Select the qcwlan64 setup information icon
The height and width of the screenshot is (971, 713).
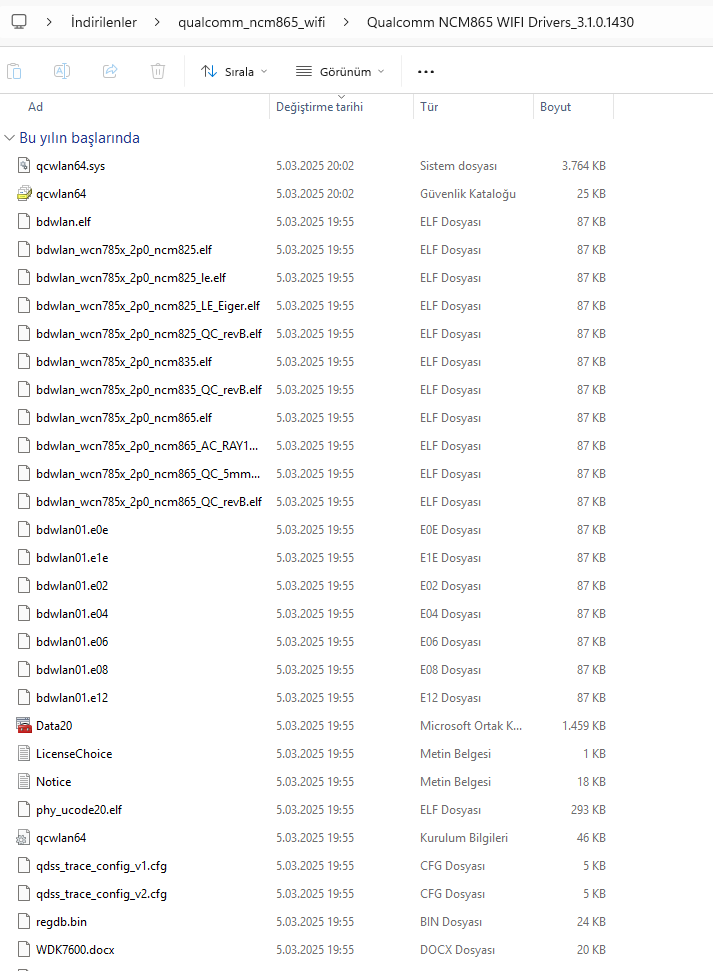[x=24, y=837]
